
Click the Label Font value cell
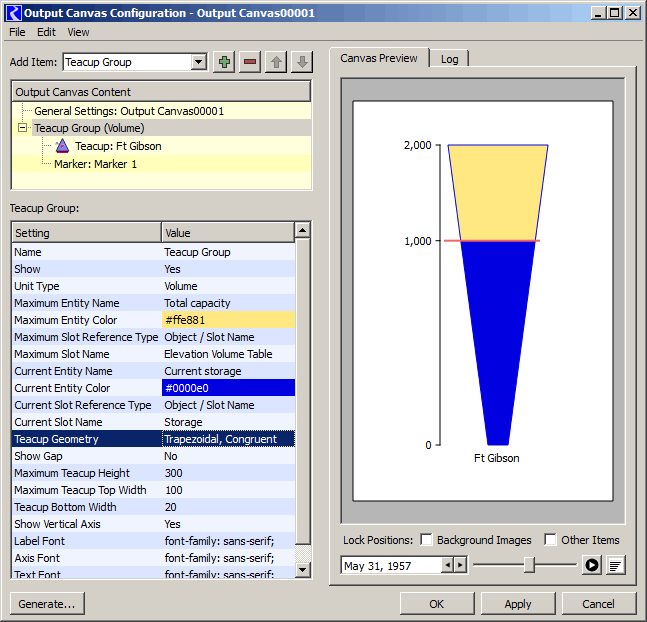(x=228, y=541)
